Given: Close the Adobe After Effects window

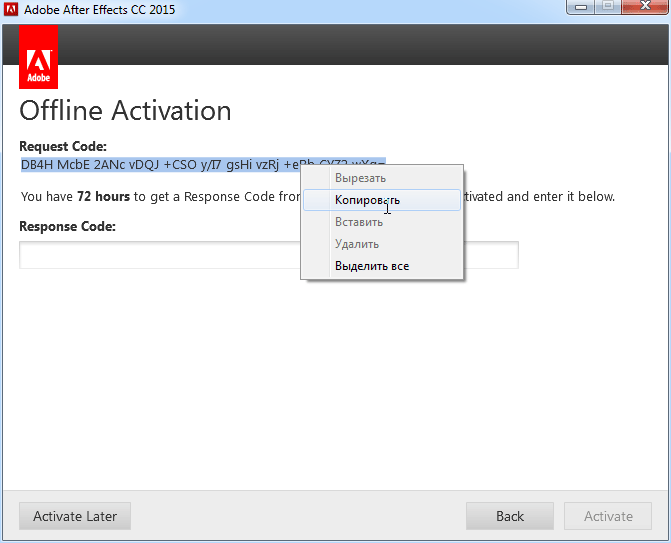Looking at the screenshot, I should click(x=645, y=7).
